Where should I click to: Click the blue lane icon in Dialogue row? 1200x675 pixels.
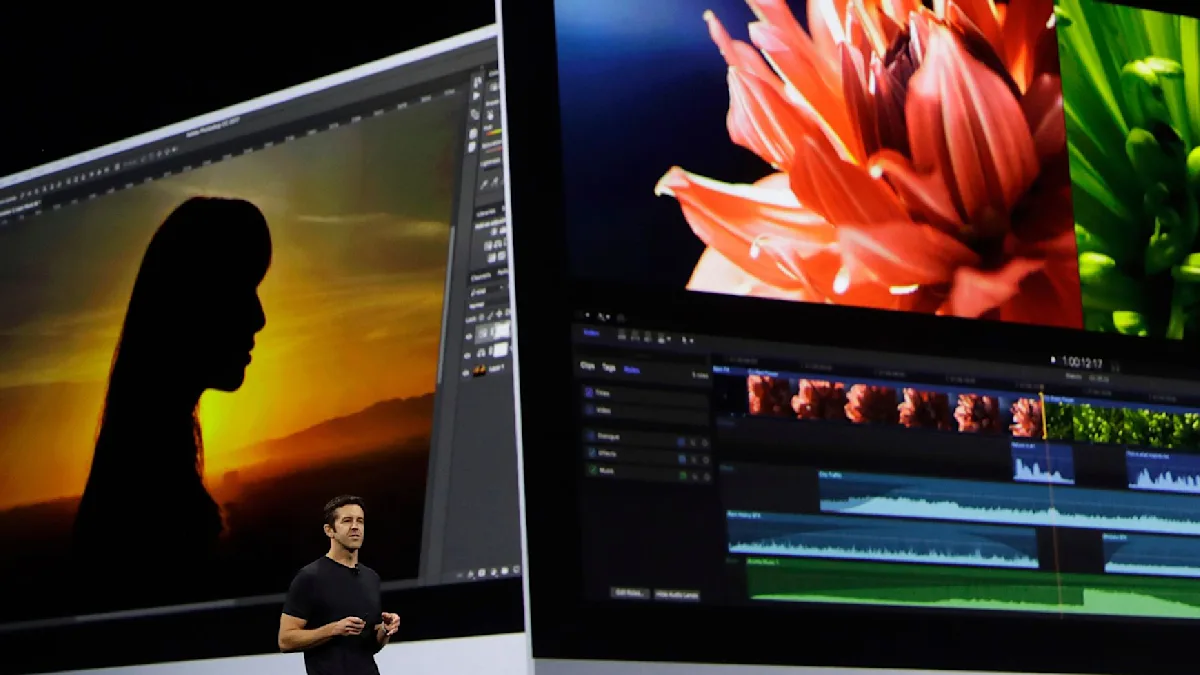681,442
